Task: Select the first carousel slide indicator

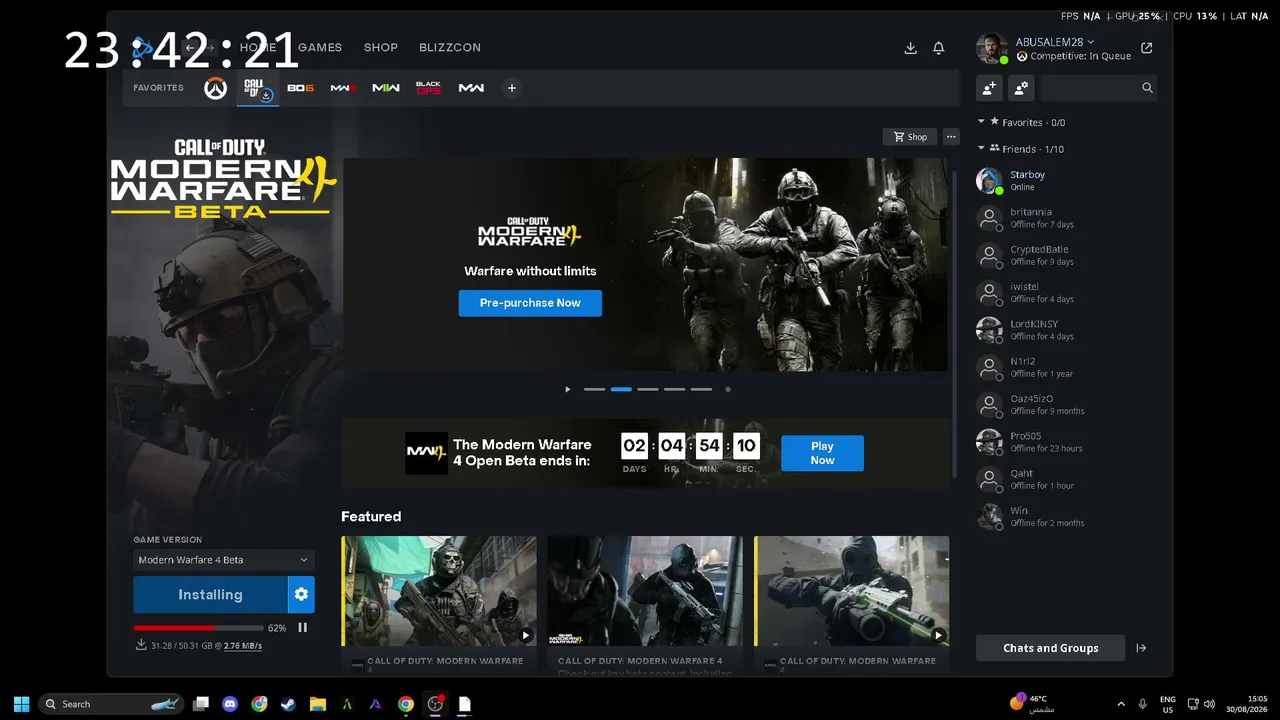Action: (594, 389)
